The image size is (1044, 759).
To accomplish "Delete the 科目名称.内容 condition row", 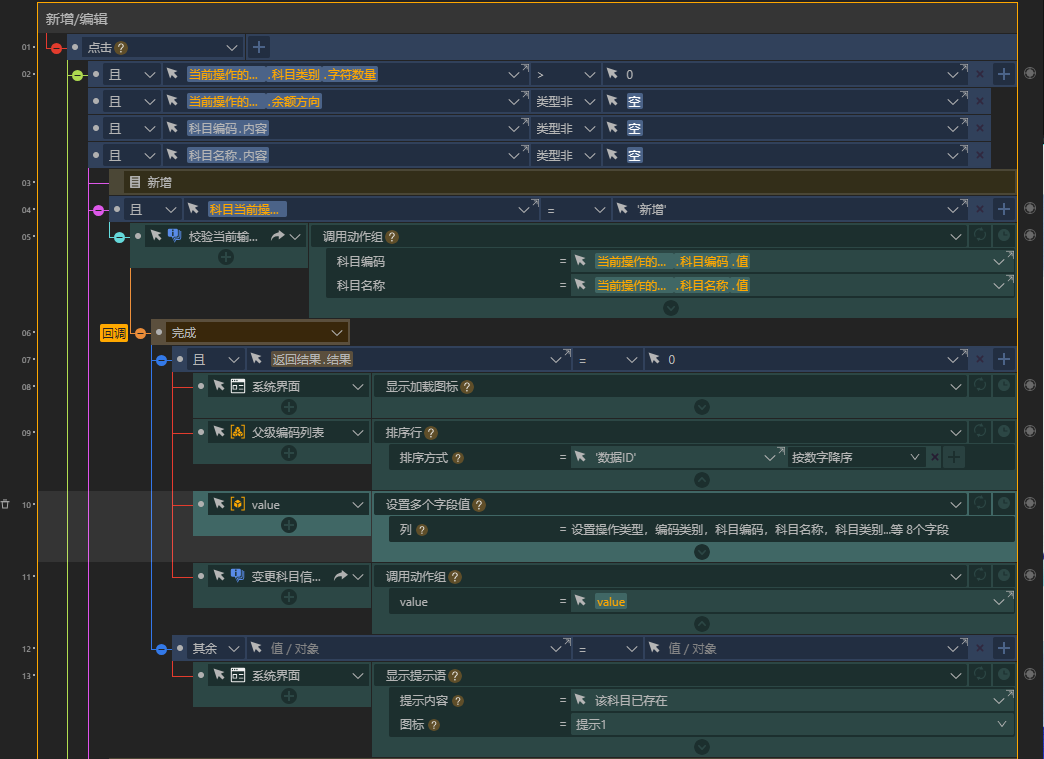I will tap(979, 155).
